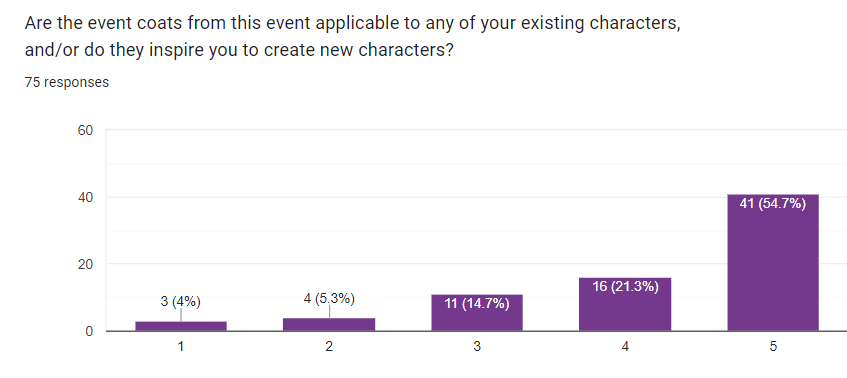
Task: Click the bar labeled 11 (14.7%)
Action: [477, 313]
